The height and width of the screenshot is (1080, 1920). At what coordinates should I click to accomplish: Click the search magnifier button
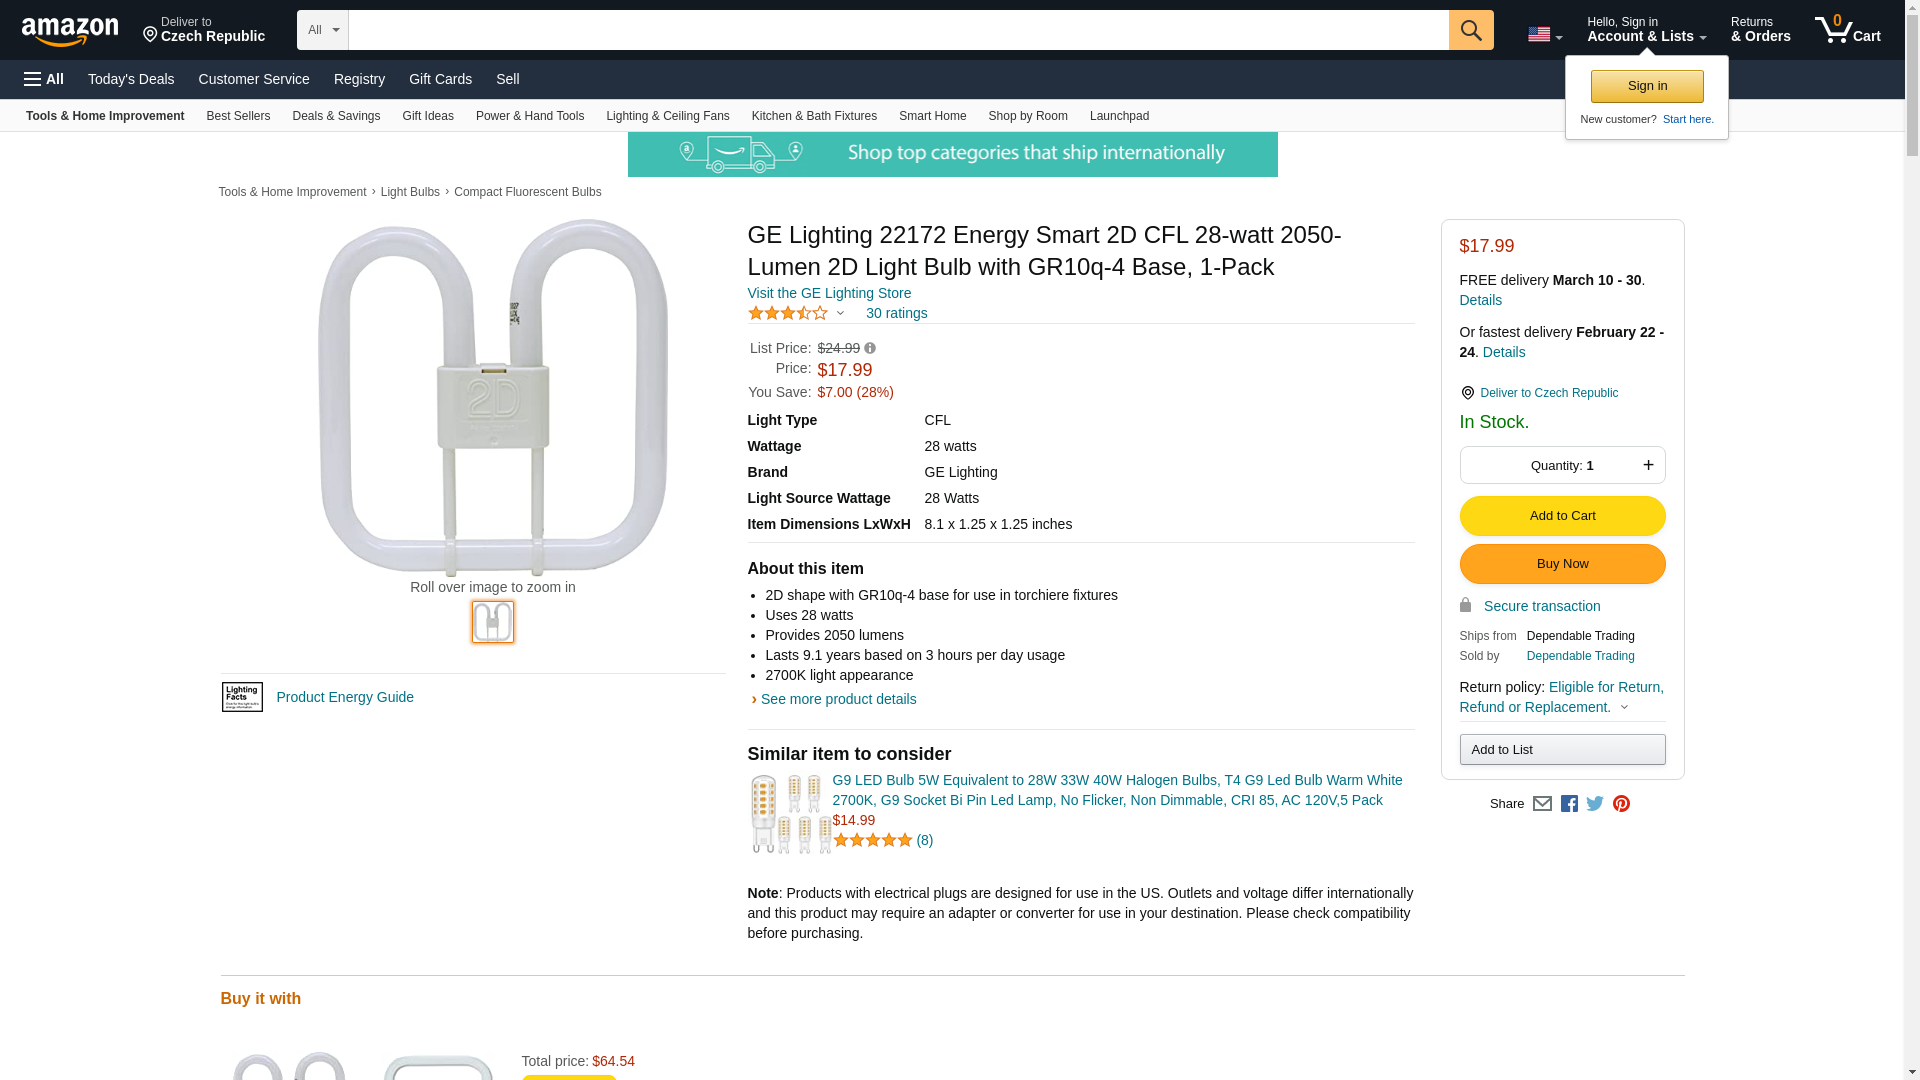(x=1470, y=30)
